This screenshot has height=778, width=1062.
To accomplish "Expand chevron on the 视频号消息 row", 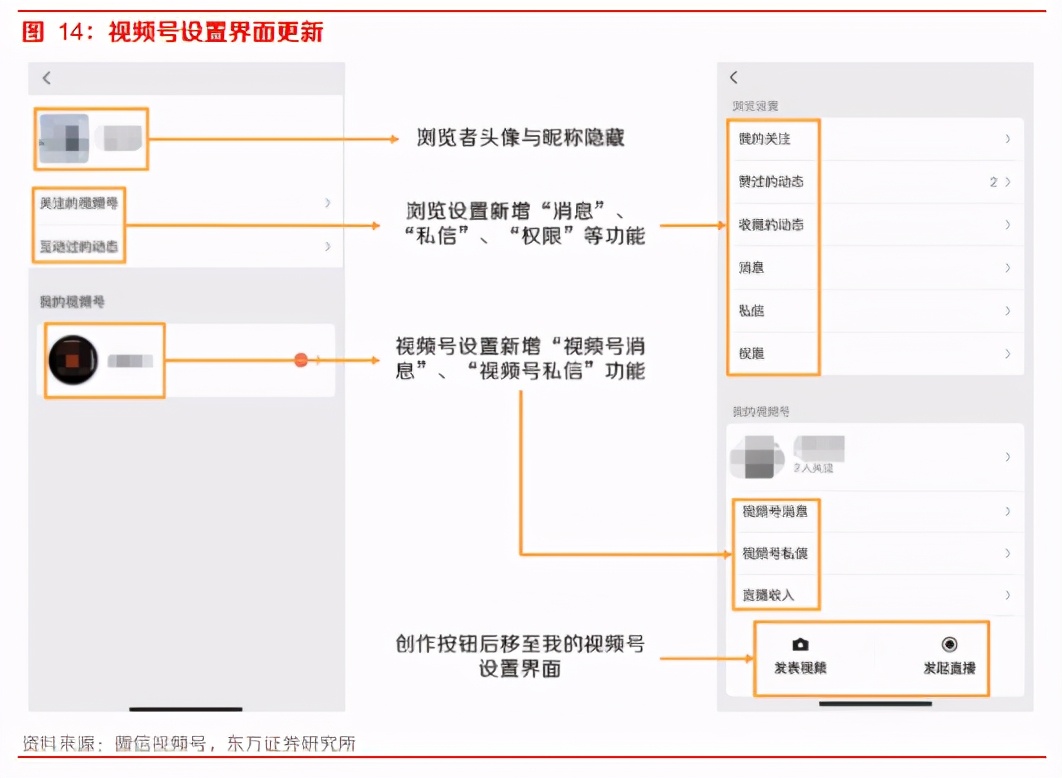I will [x=1008, y=511].
